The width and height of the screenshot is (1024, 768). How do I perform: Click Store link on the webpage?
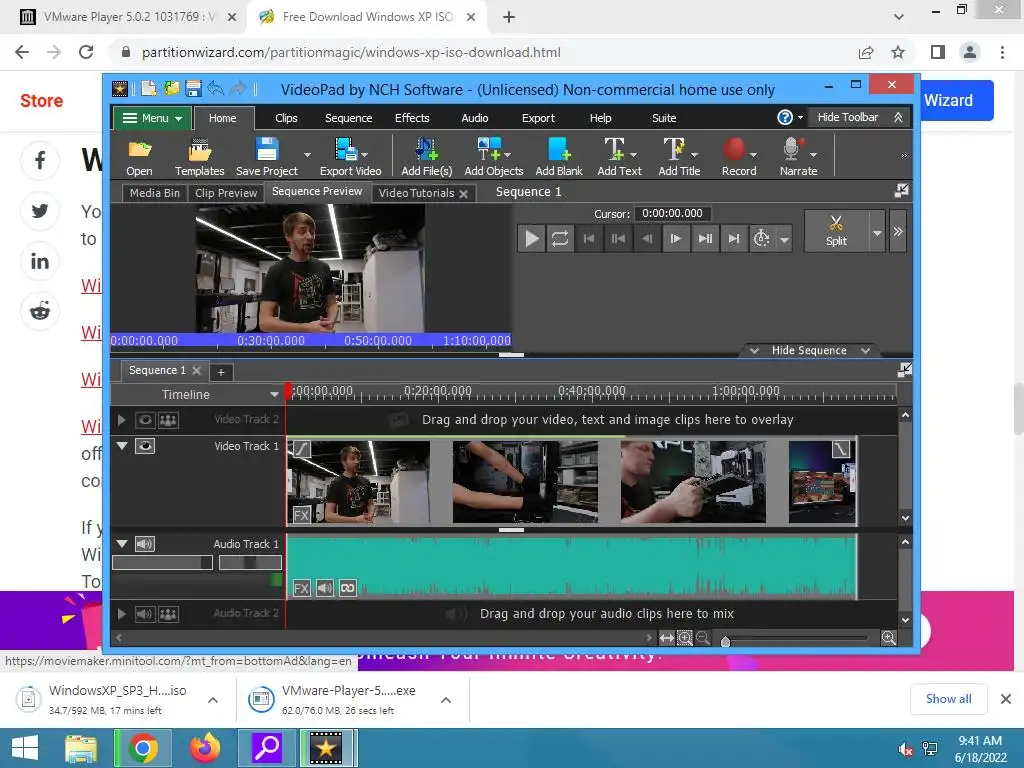pos(41,101)
